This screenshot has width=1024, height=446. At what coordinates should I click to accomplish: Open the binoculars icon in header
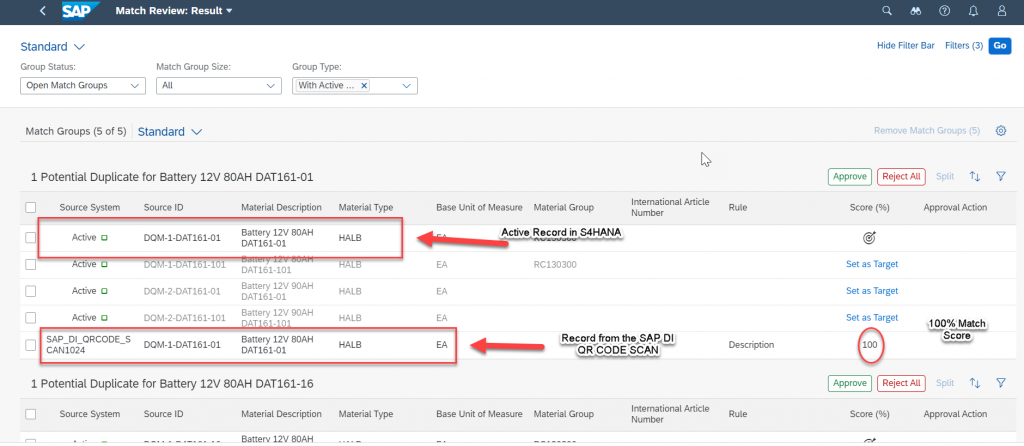point(915,11)
